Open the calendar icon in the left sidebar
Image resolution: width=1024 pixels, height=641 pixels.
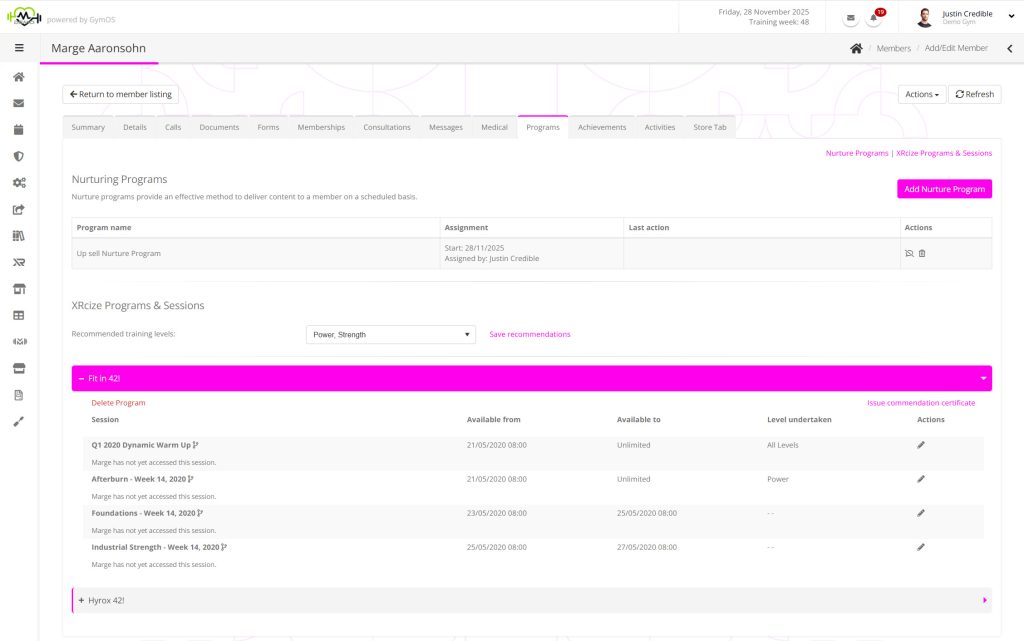click(19, 129)
